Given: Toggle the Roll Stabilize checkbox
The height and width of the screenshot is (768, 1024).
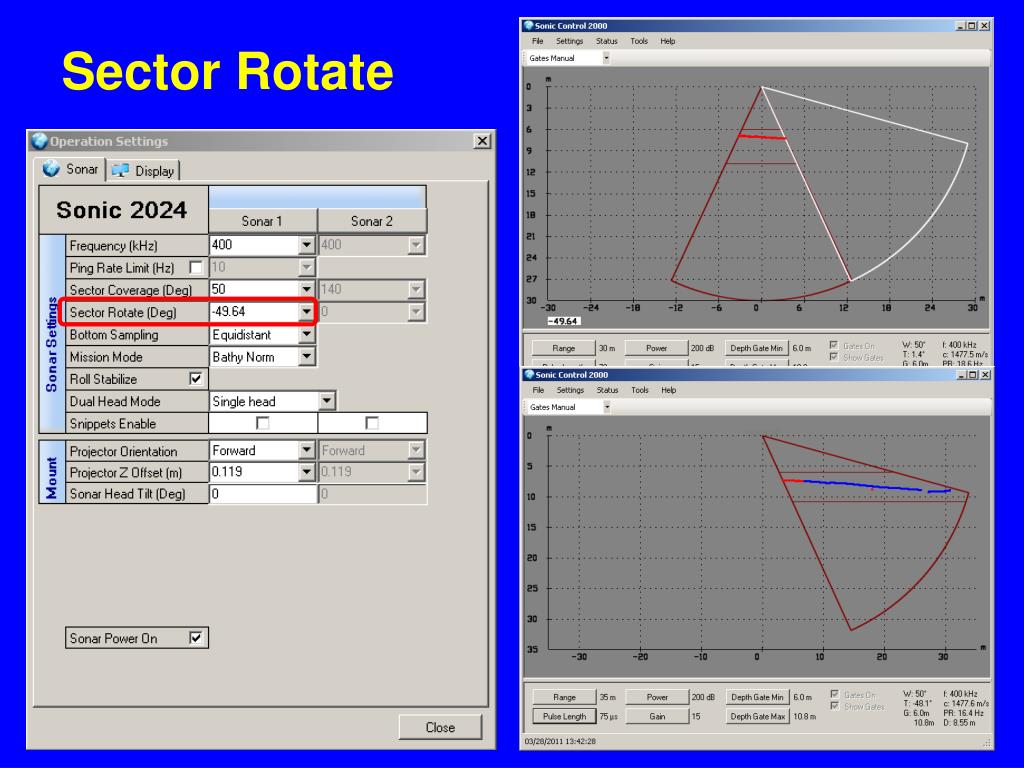Looking at the screenshot, I should [x=195, y=379].
